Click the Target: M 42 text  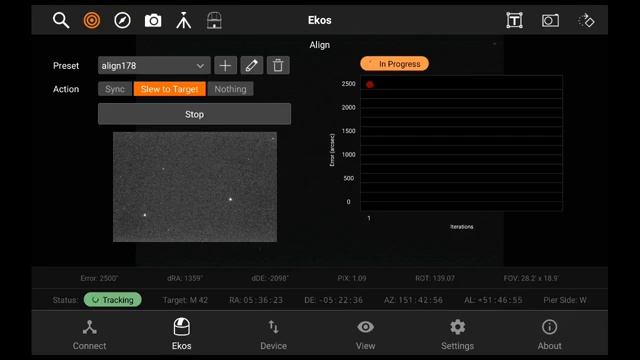[x=185, y=300]
